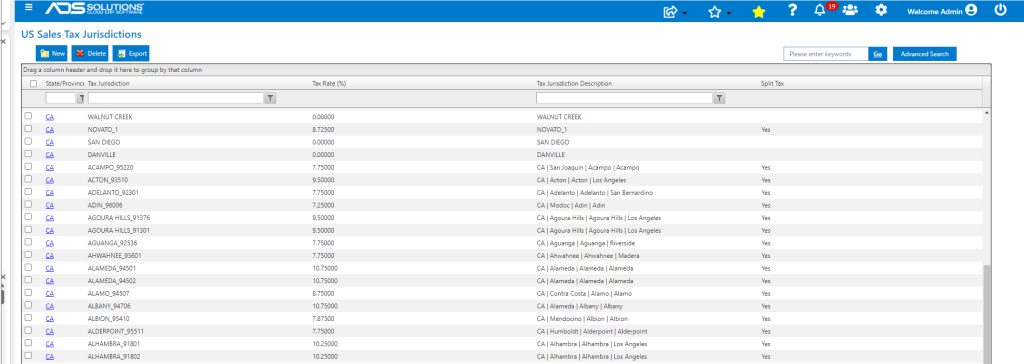Open Advanced Search
The image size is (1024, 364).
924,54
